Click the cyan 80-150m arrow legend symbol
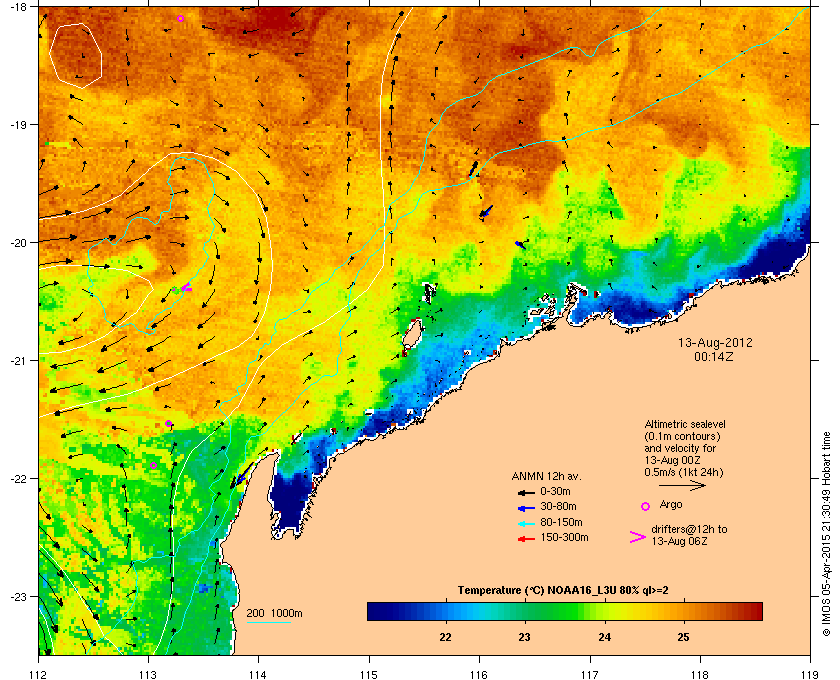Image resolution: width=840 pixels, height=680 pixels. 526,523
